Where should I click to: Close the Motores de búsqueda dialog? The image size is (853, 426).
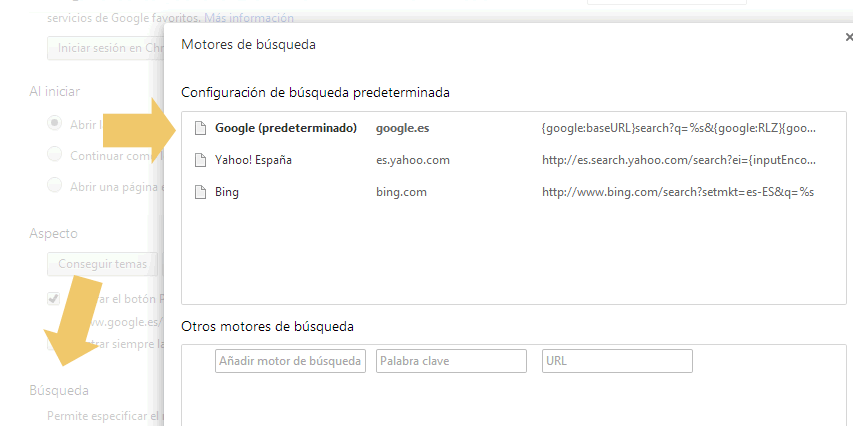[x=849, y=37]
